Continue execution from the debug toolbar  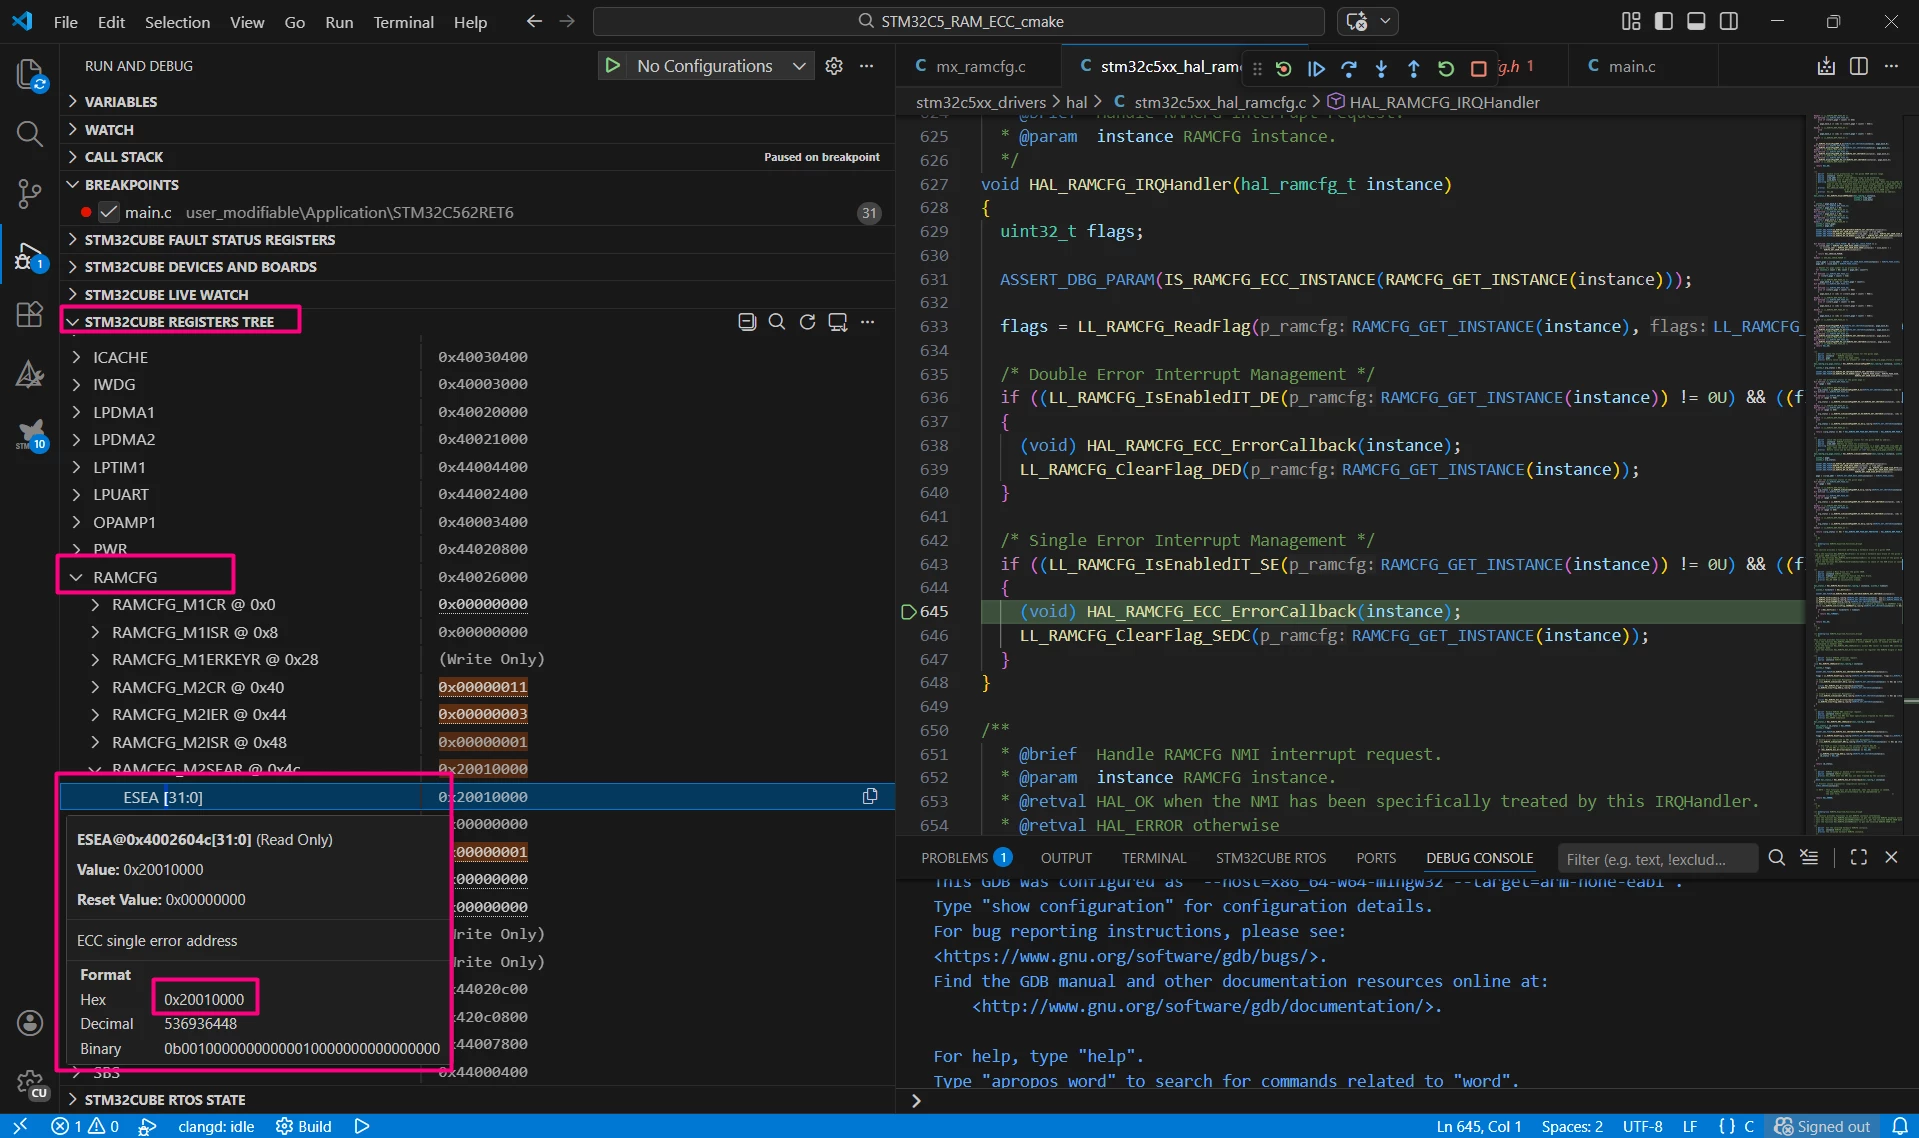1316,68
